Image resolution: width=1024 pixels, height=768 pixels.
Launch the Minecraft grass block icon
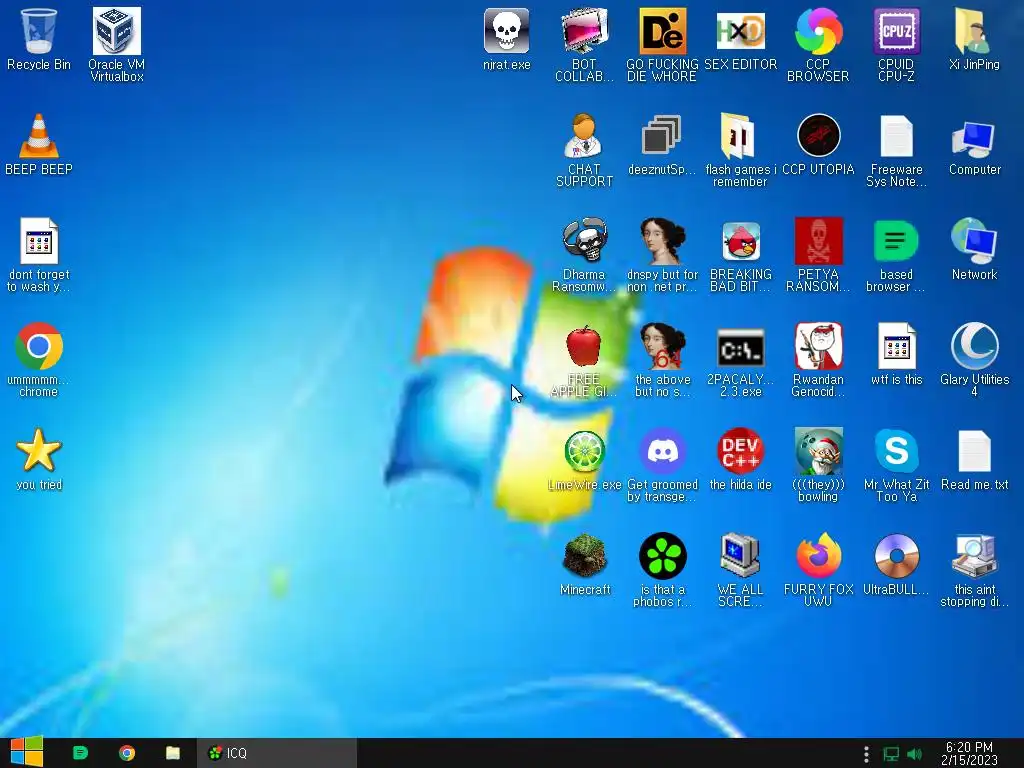(x=584, y=556)
